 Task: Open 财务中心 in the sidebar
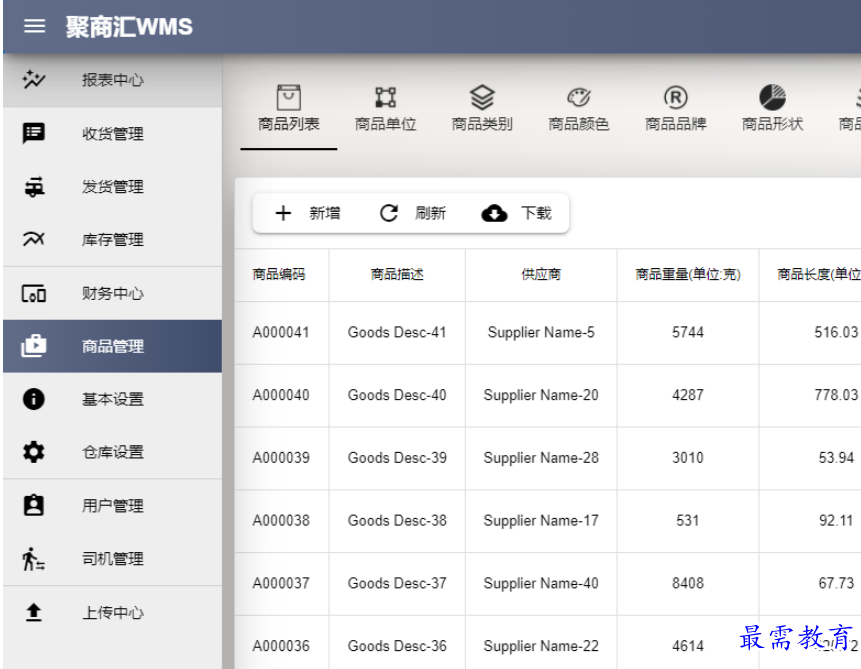(x=111, y=293)
